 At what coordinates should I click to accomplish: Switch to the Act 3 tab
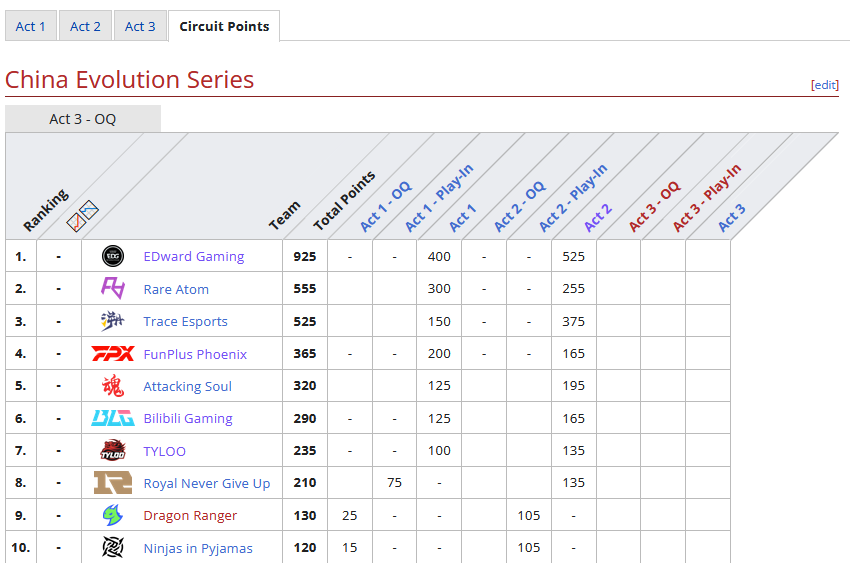(x=140, y=26)
